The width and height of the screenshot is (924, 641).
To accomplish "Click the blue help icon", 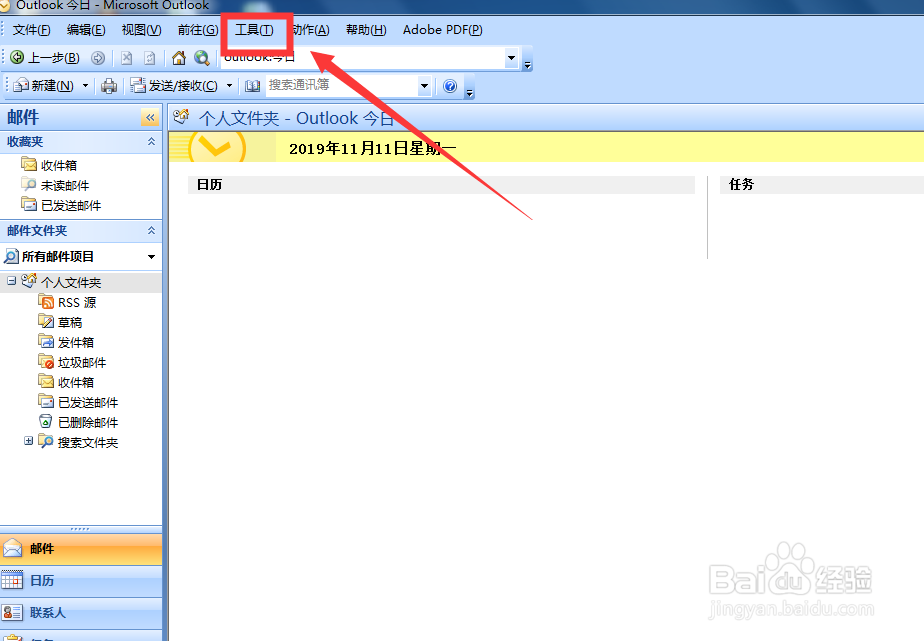I will [x=450, y=86].
